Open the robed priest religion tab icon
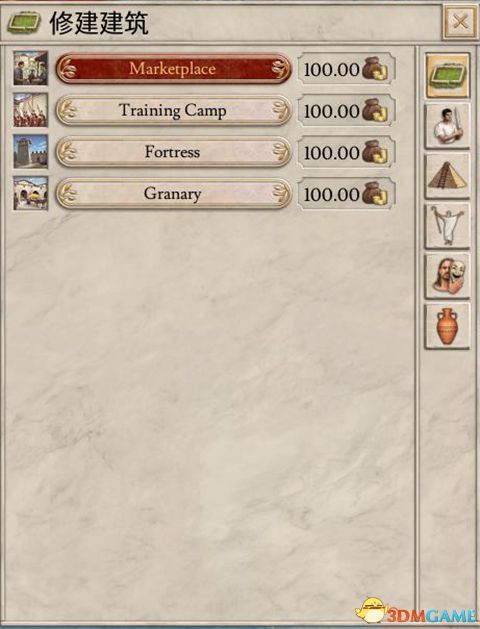Viewport: 480px width, 629px height. click(447, 226)
